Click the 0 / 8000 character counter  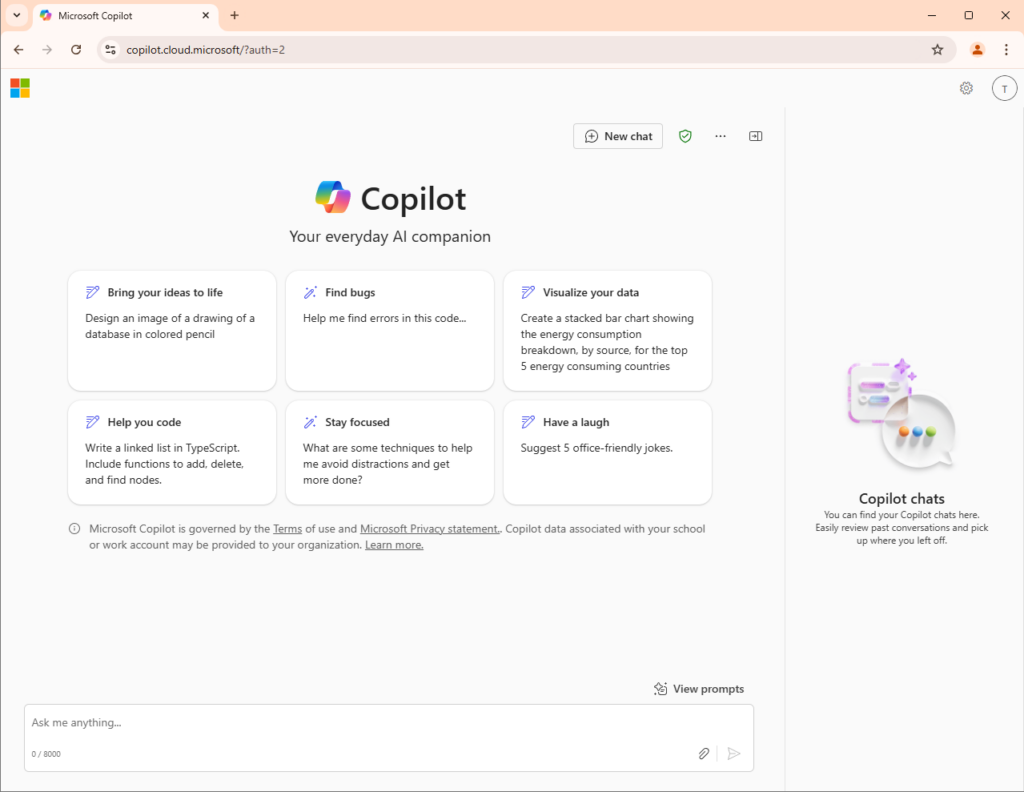46,754
